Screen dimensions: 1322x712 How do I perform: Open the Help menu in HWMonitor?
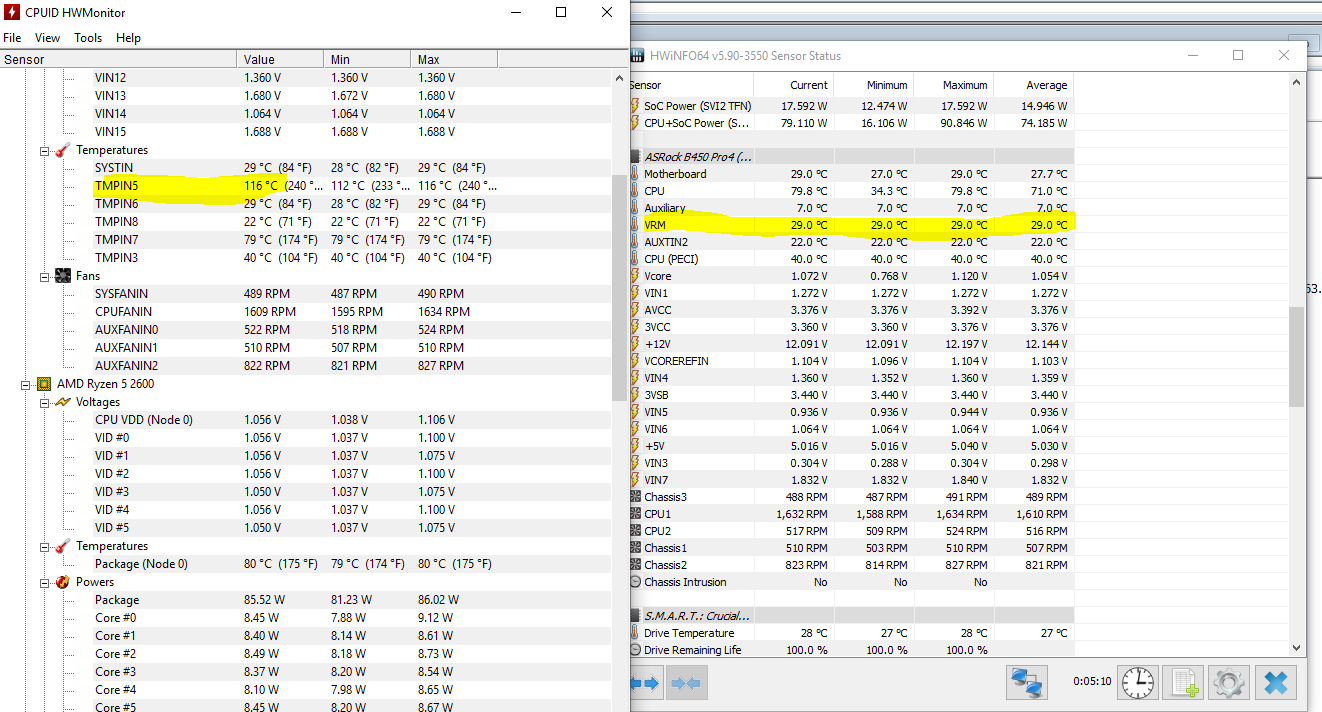click(x=128, y=38)
